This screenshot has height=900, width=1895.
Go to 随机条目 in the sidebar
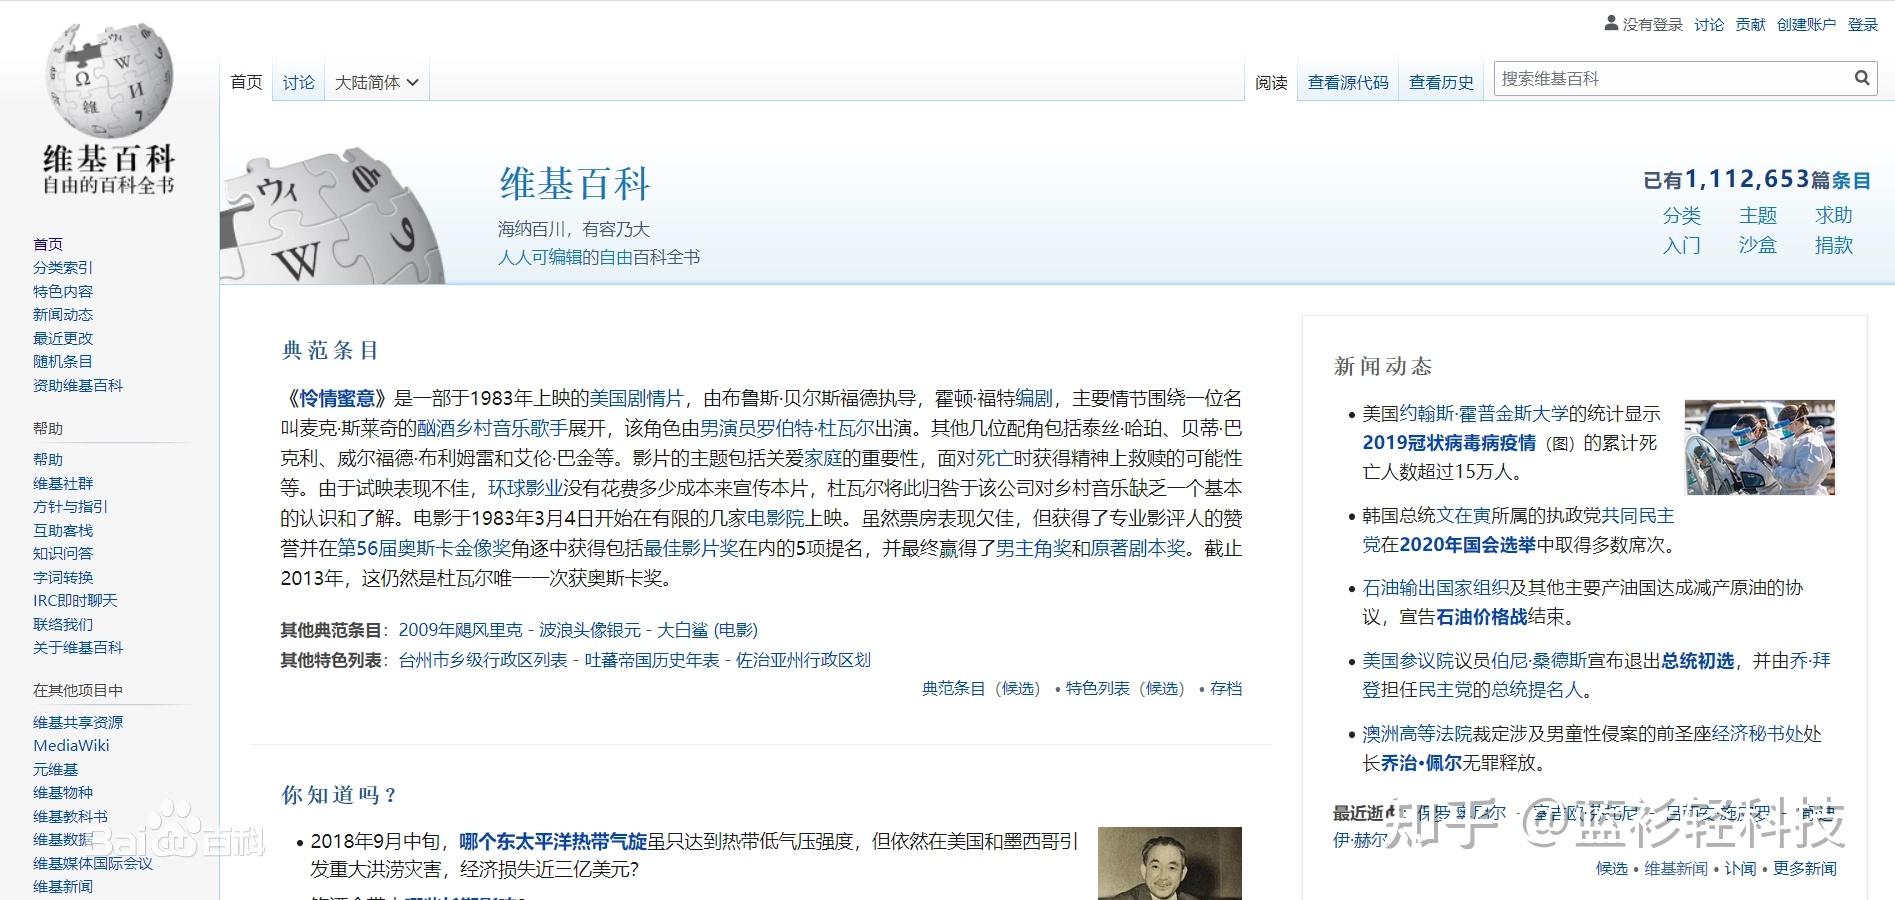[x=63, y=361]
